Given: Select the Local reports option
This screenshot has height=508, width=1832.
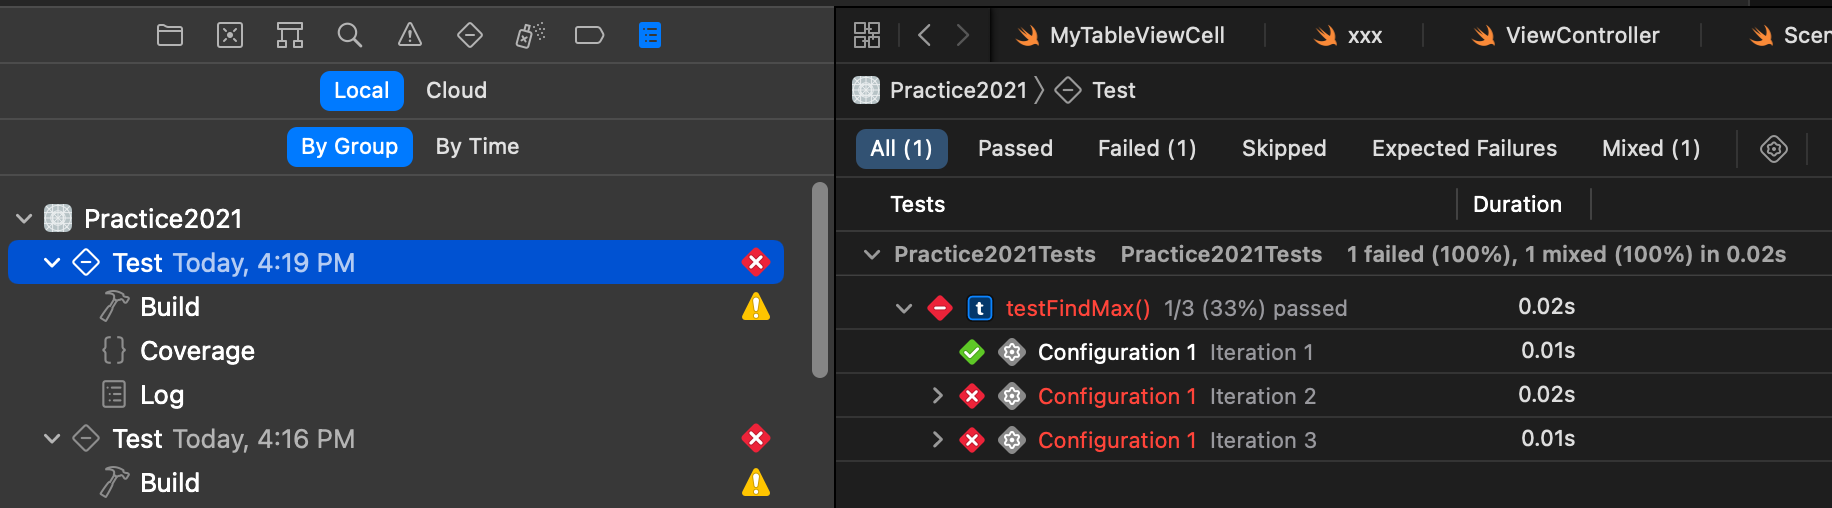Looking at the screenshot, I should point(362,91).
